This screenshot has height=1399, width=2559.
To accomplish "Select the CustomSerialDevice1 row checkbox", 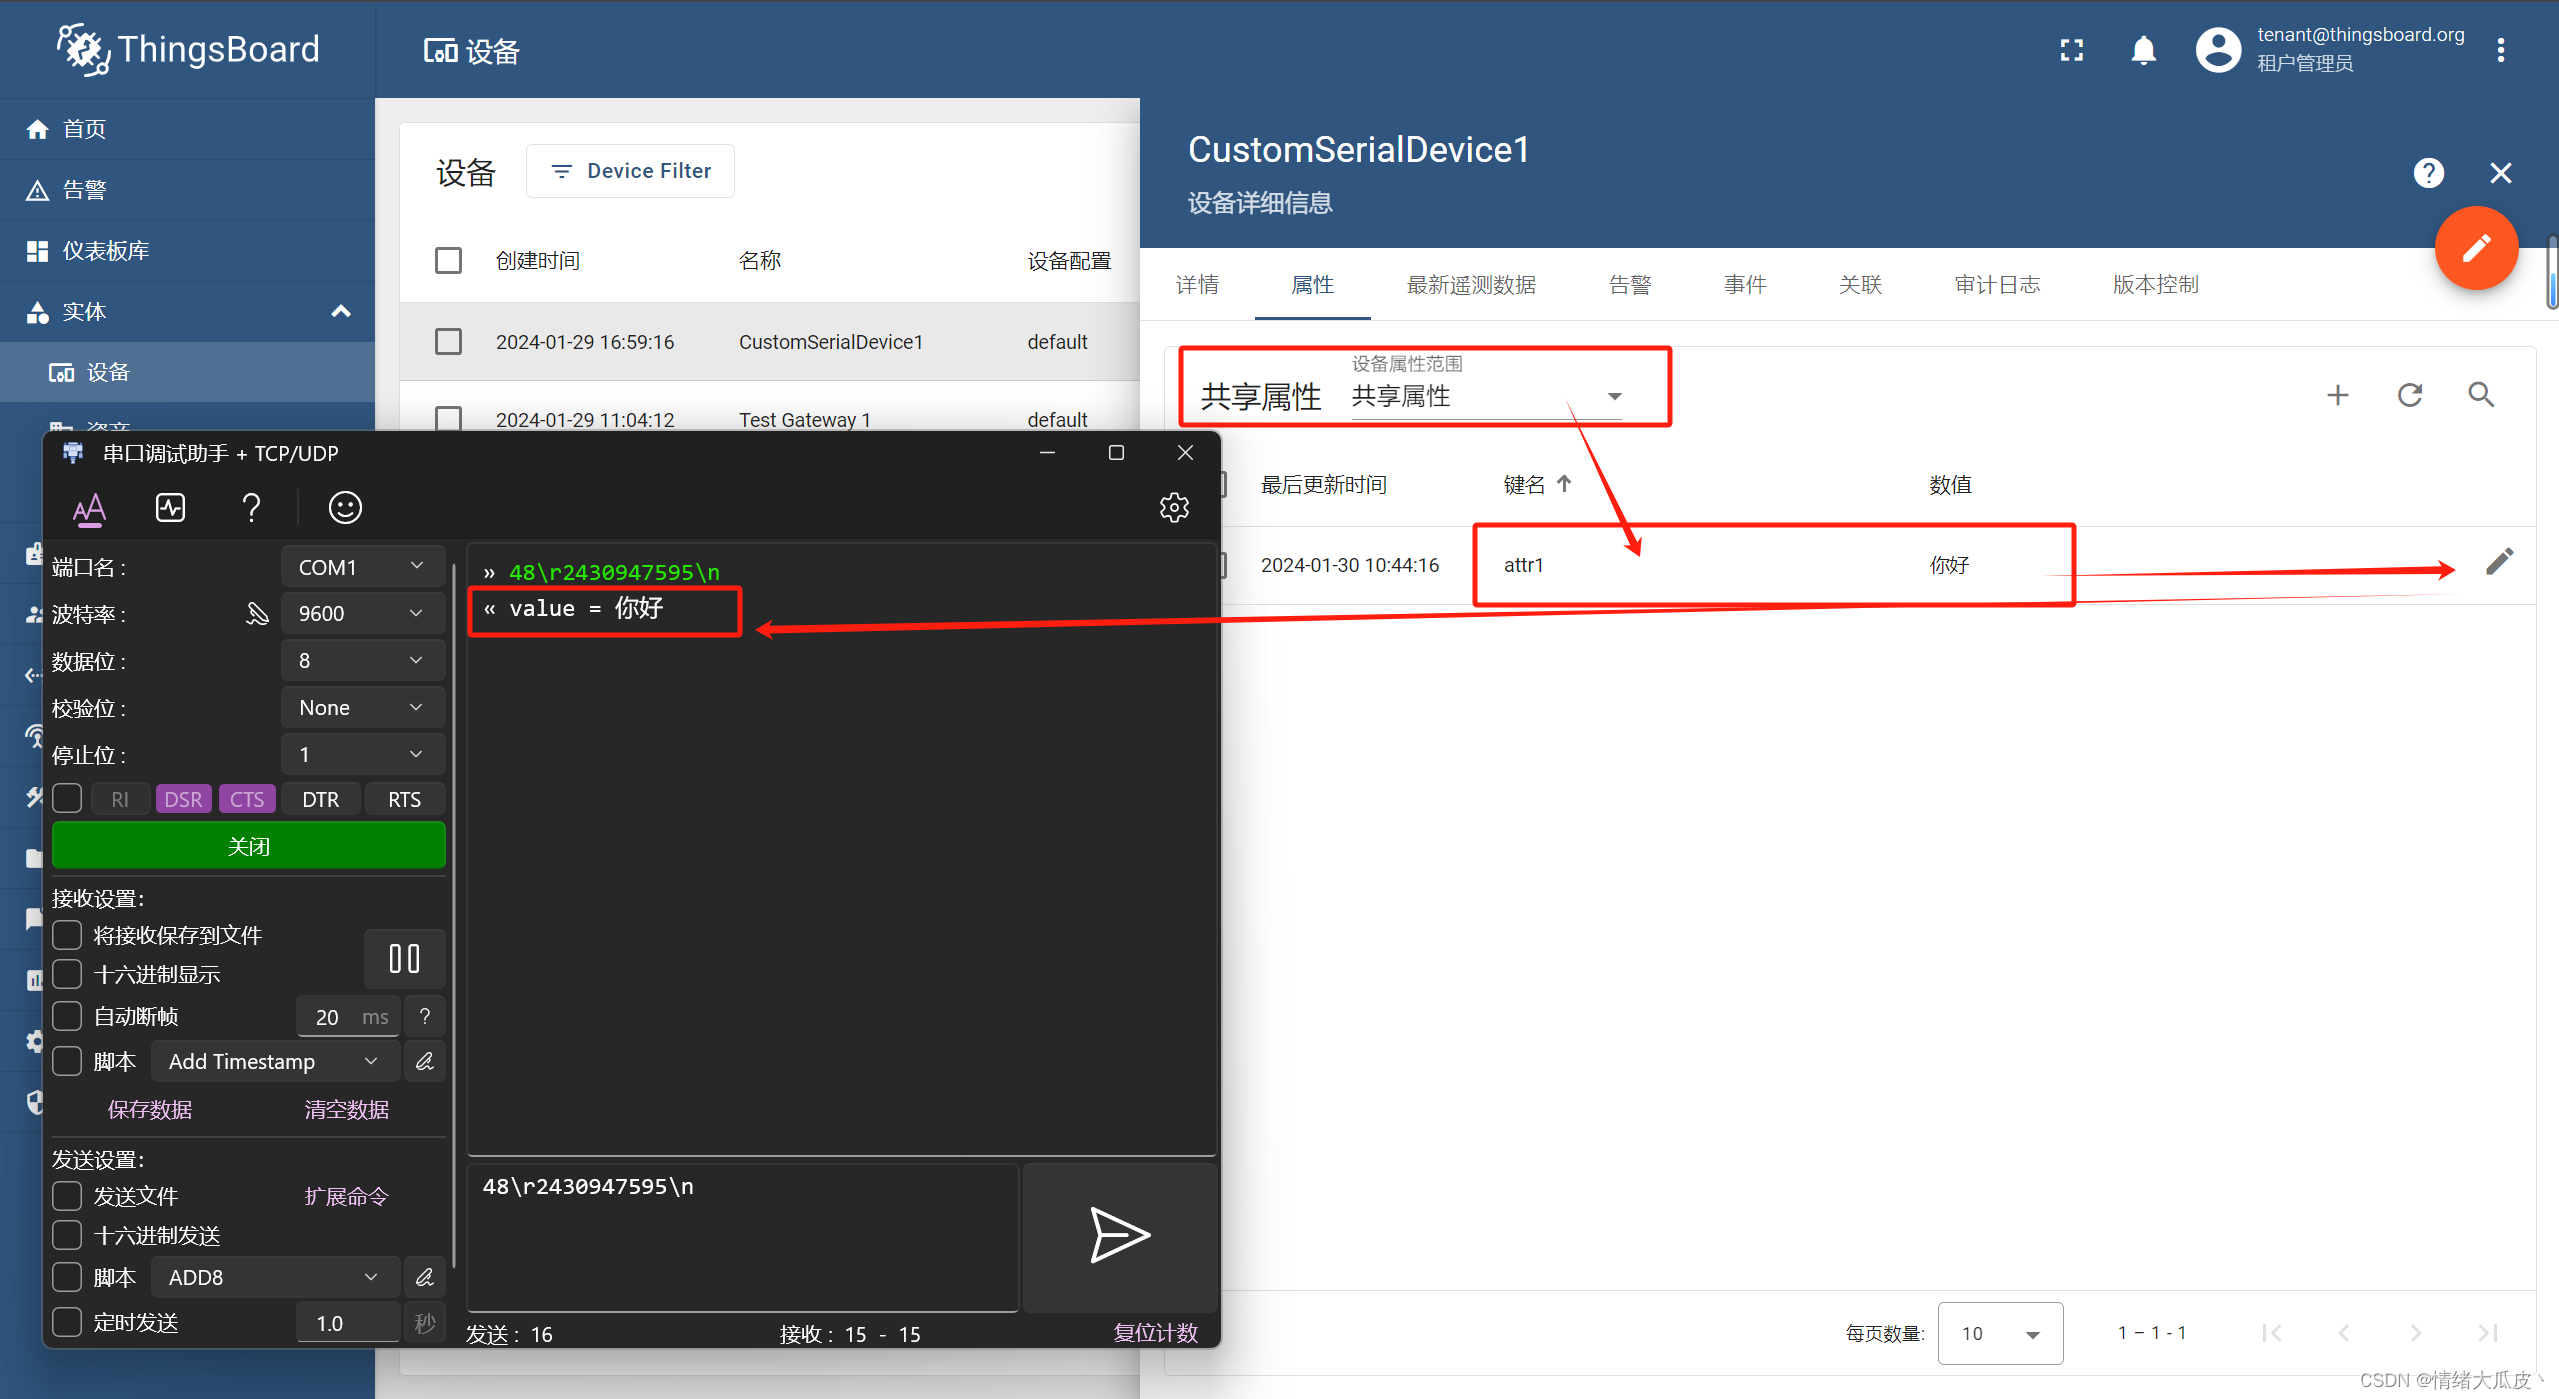I will [448, 342].
